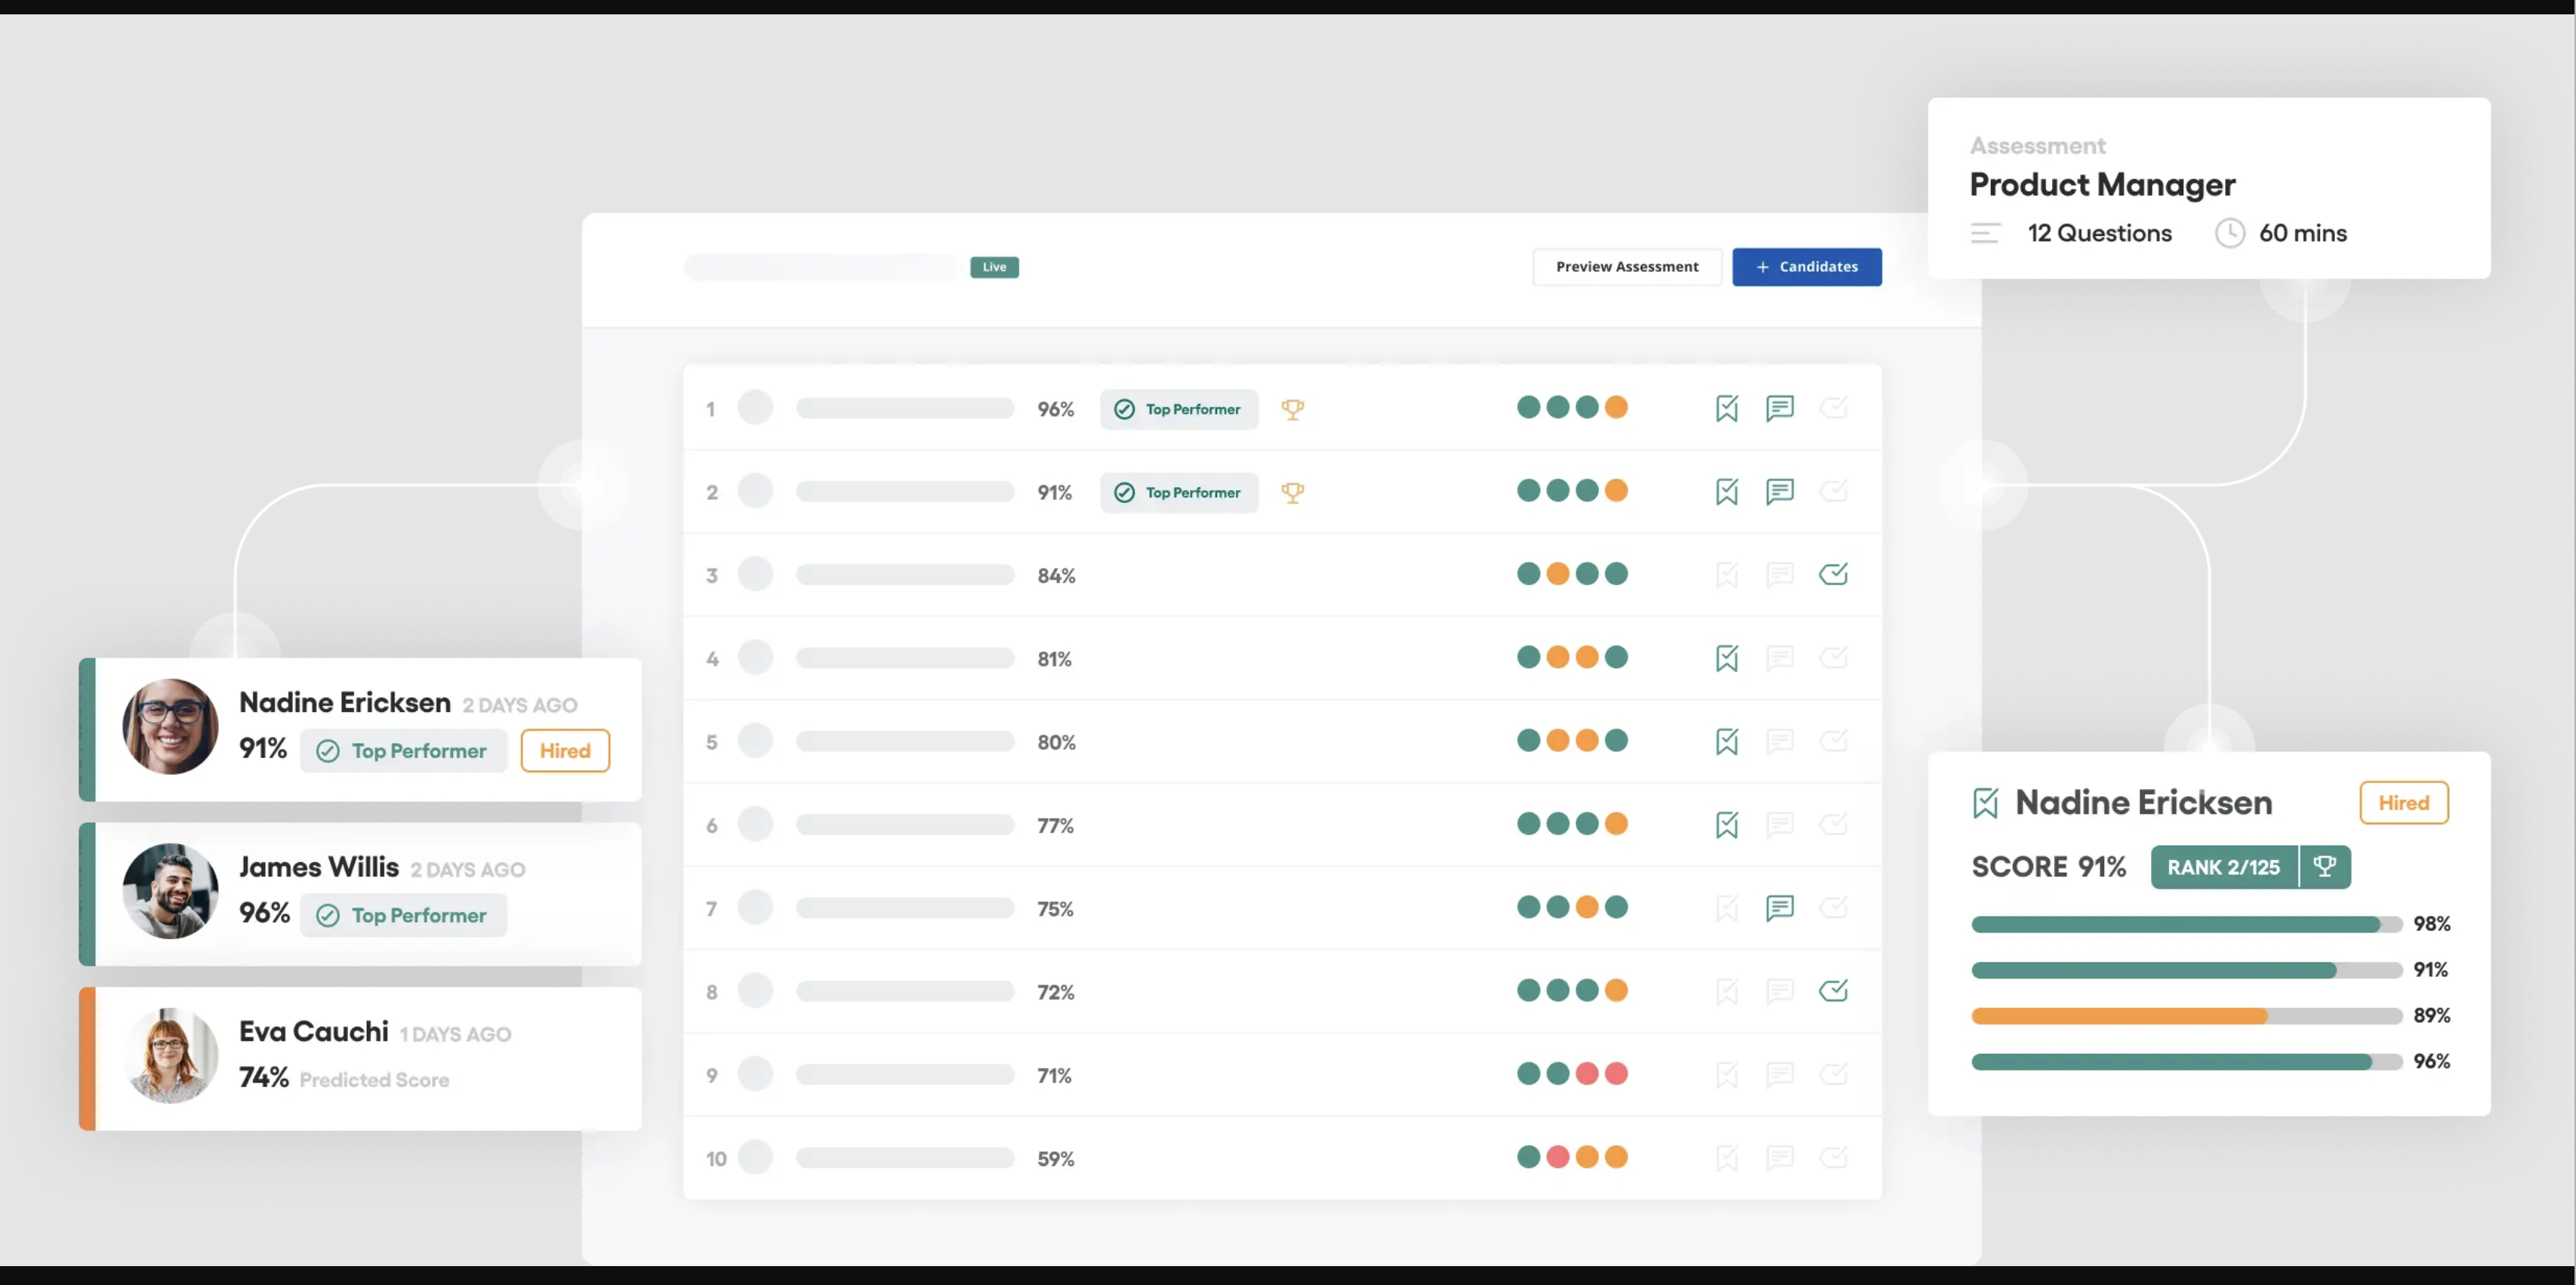Click the Top Performer badge in row 2

[x=1179, y=492]
